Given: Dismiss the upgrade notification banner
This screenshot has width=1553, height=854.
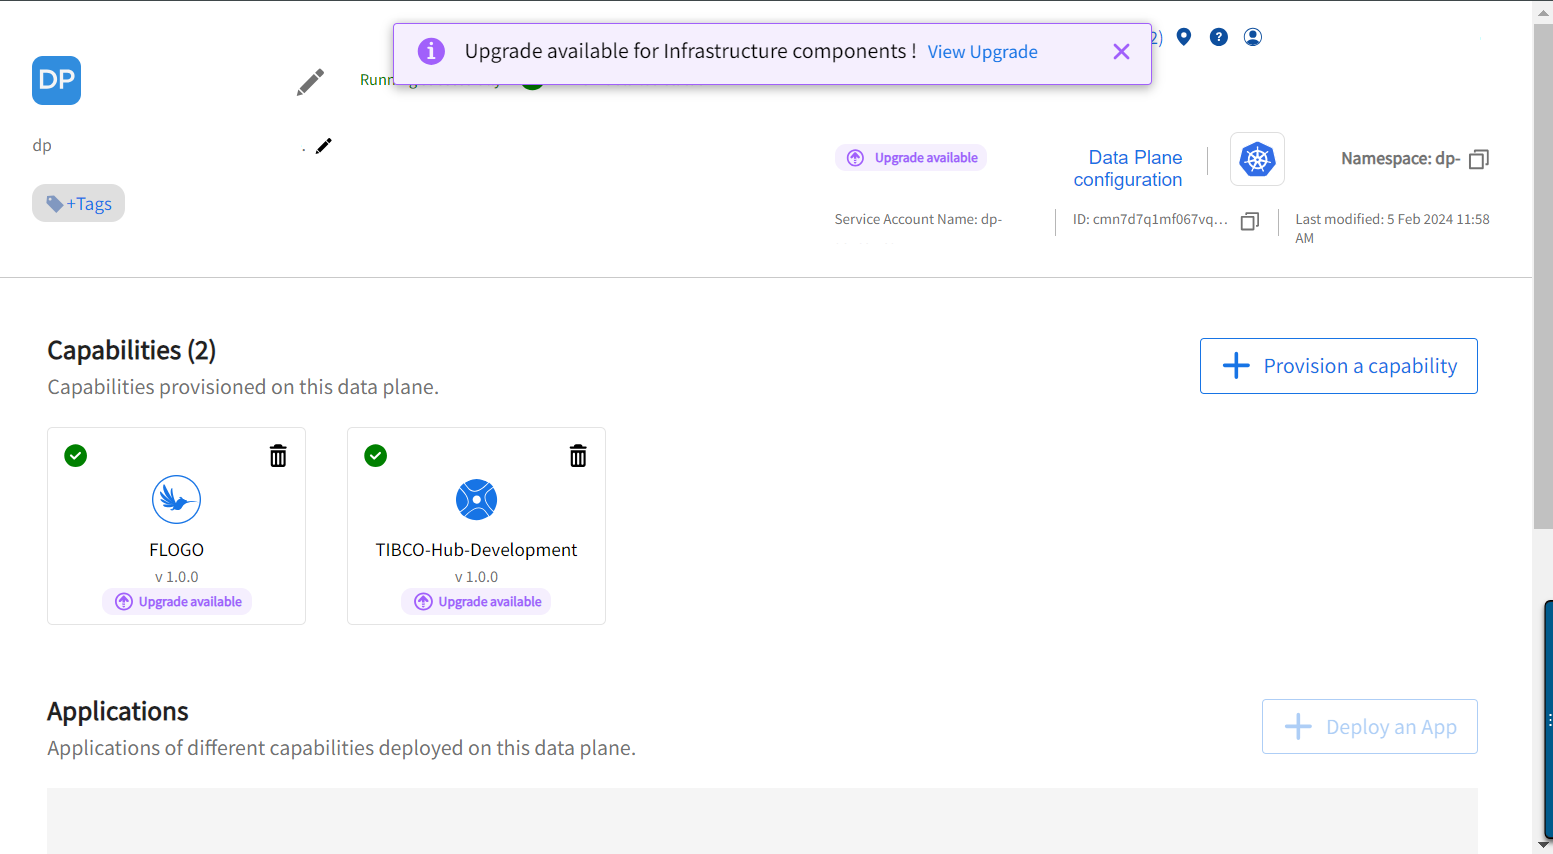Looking at the screenshot, I should tap(1121, 52).
